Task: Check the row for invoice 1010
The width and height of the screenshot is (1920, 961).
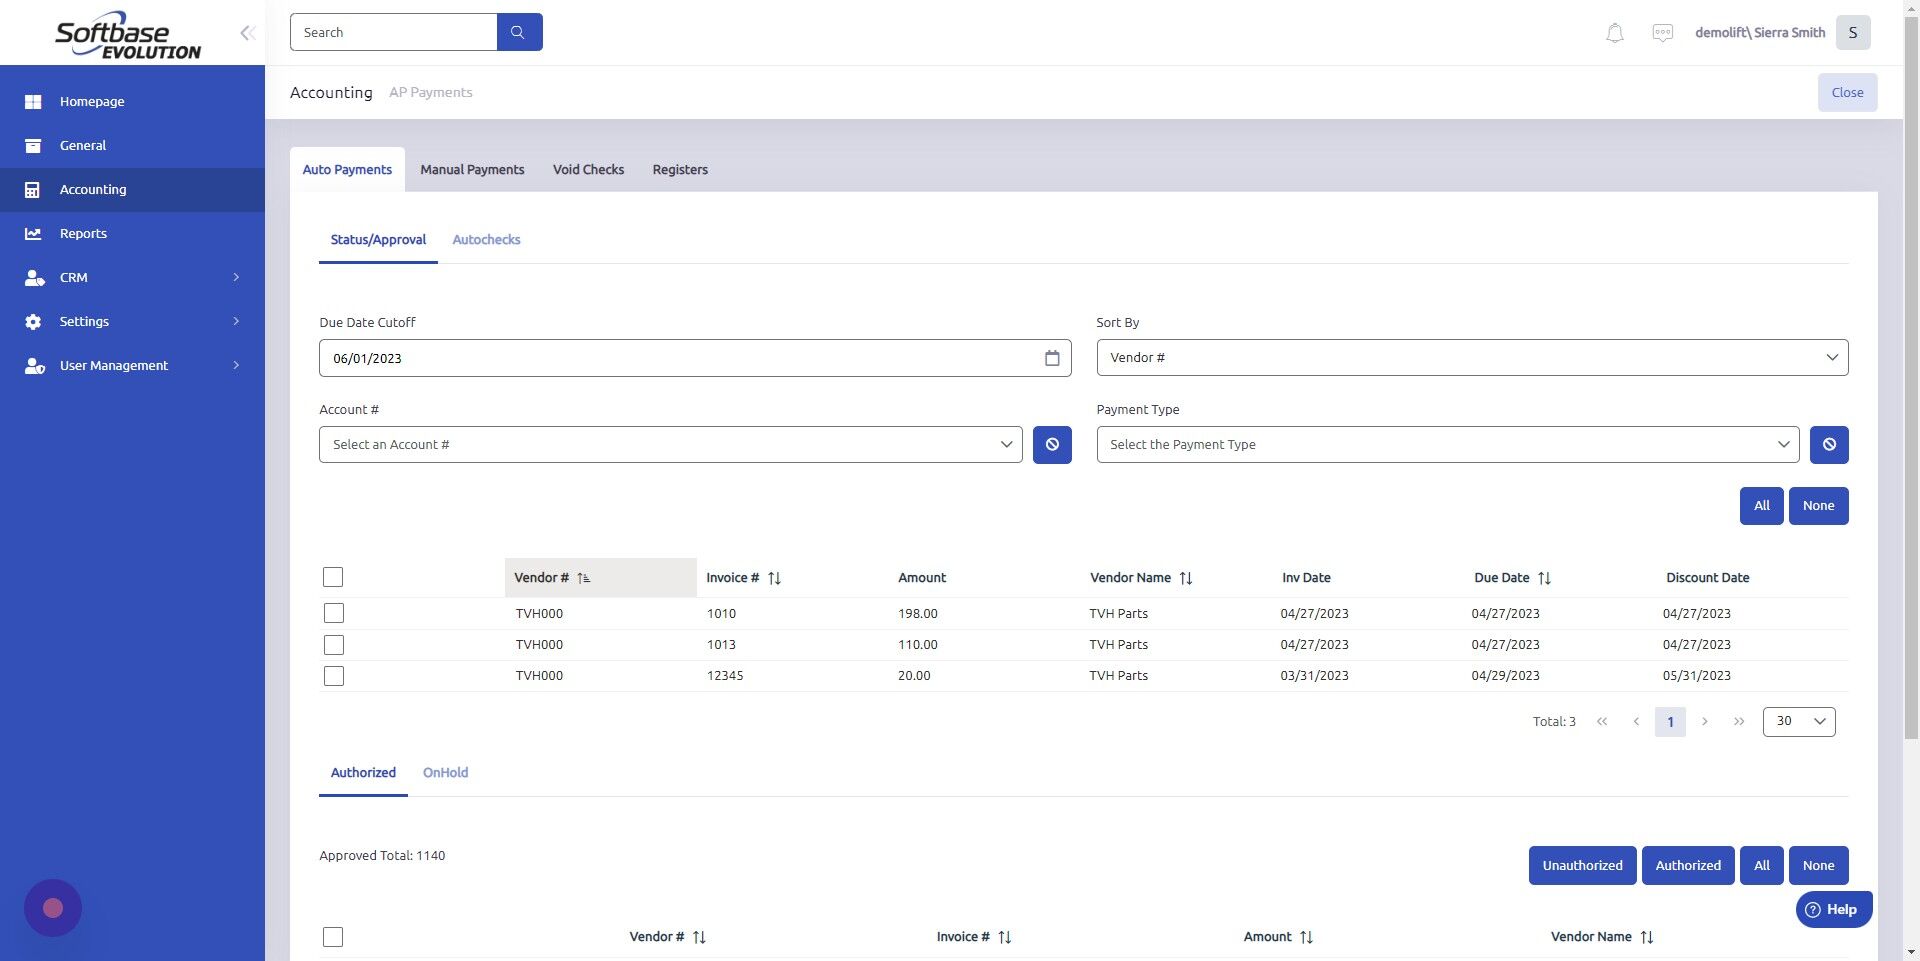Action: point(333,613)
